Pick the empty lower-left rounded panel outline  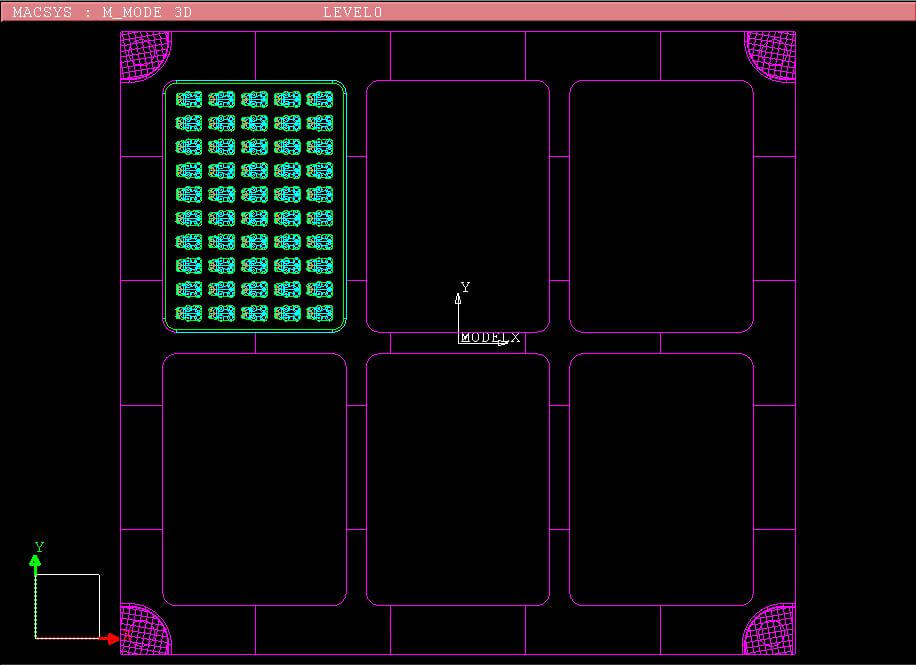click(x=255, y=479)
